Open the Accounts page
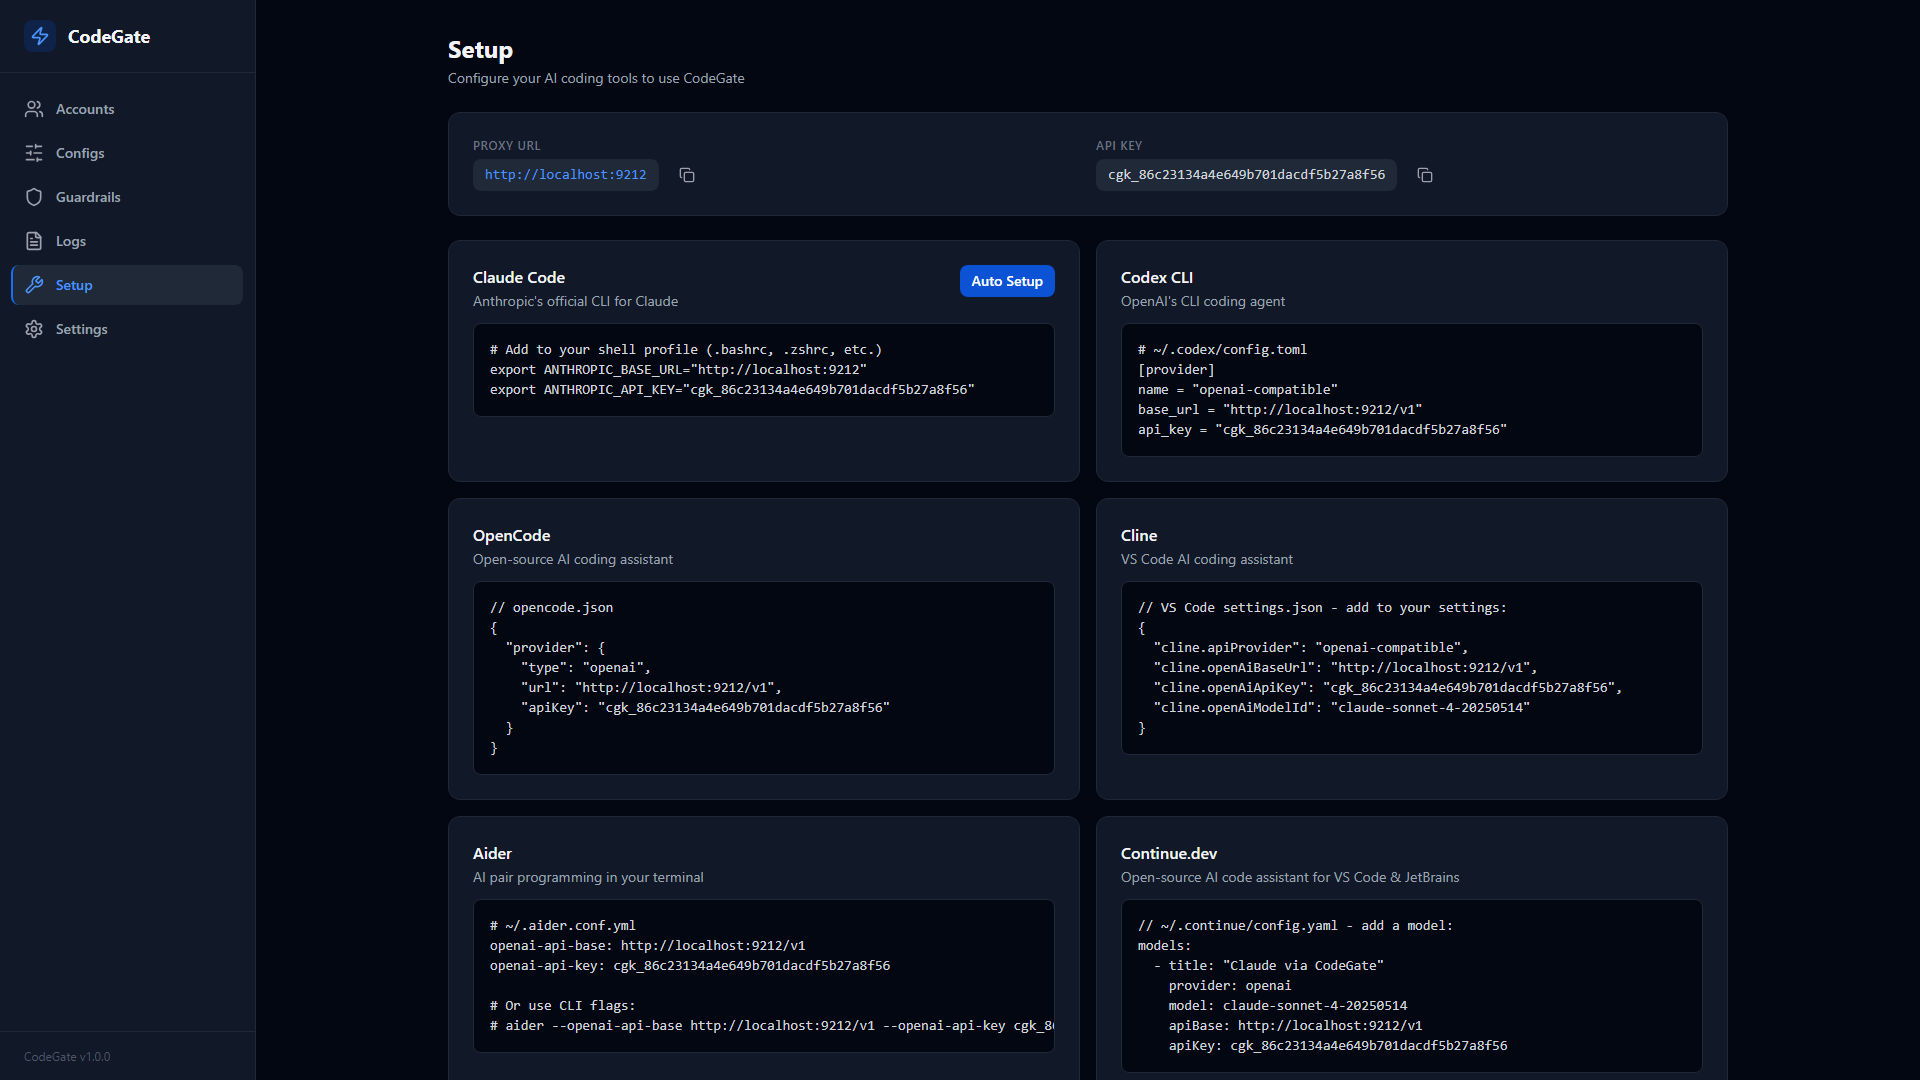Image resolution: width=1920 pixels, height=1080 pixels. (x=85, y=109)
